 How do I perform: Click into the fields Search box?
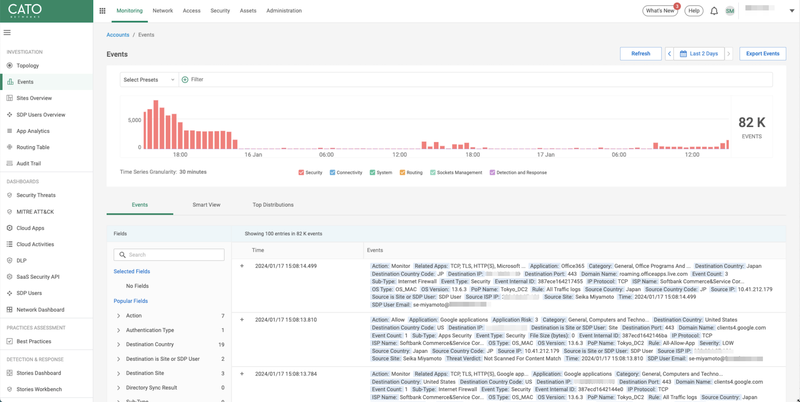pos(169,255)
